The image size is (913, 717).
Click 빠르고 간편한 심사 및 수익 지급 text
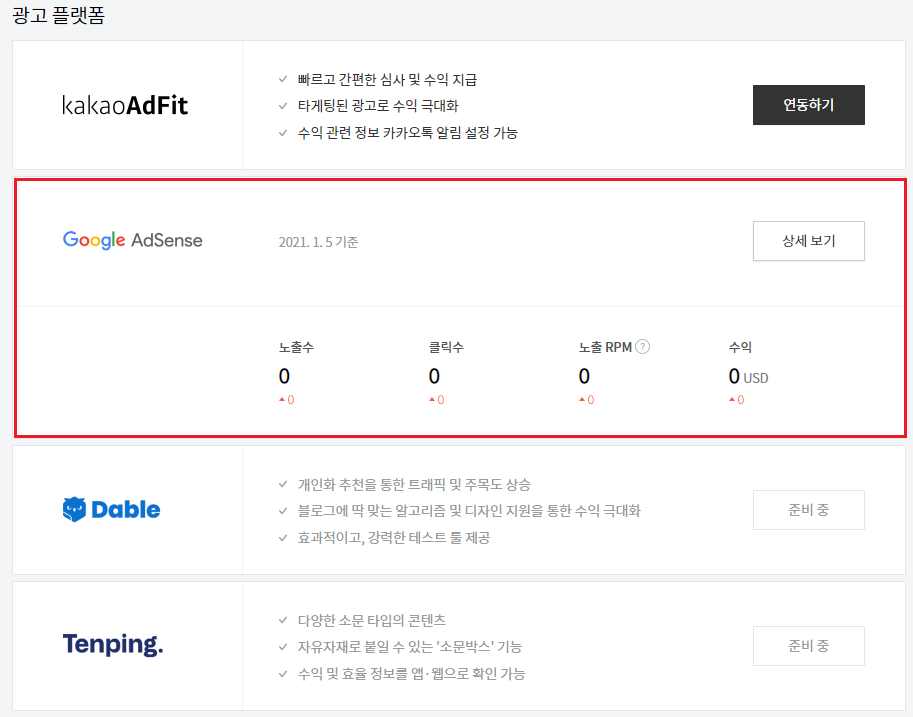tap(387, 79)
